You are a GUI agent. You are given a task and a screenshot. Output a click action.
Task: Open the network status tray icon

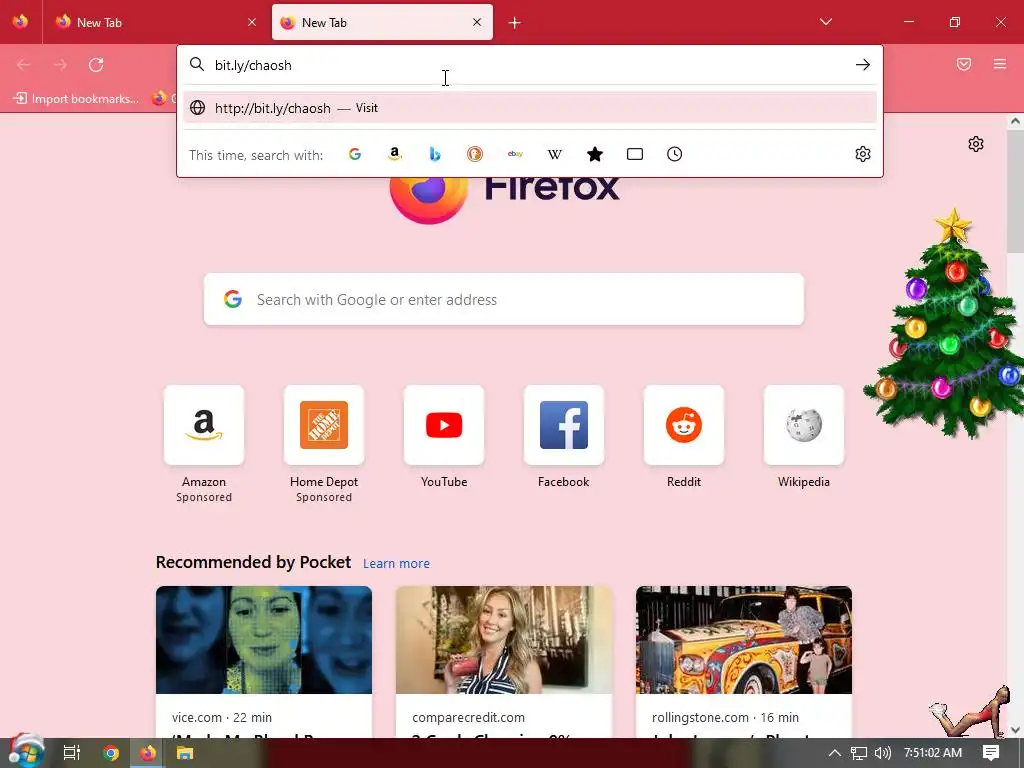pyautogui.click(x=859, y=753)
